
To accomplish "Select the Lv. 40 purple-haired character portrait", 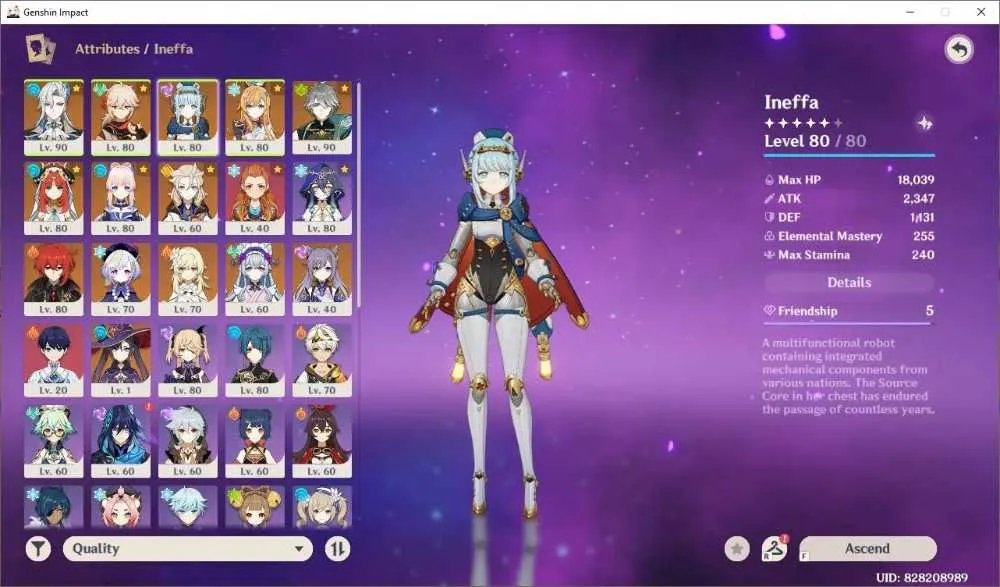I will (x=322, y=279).
